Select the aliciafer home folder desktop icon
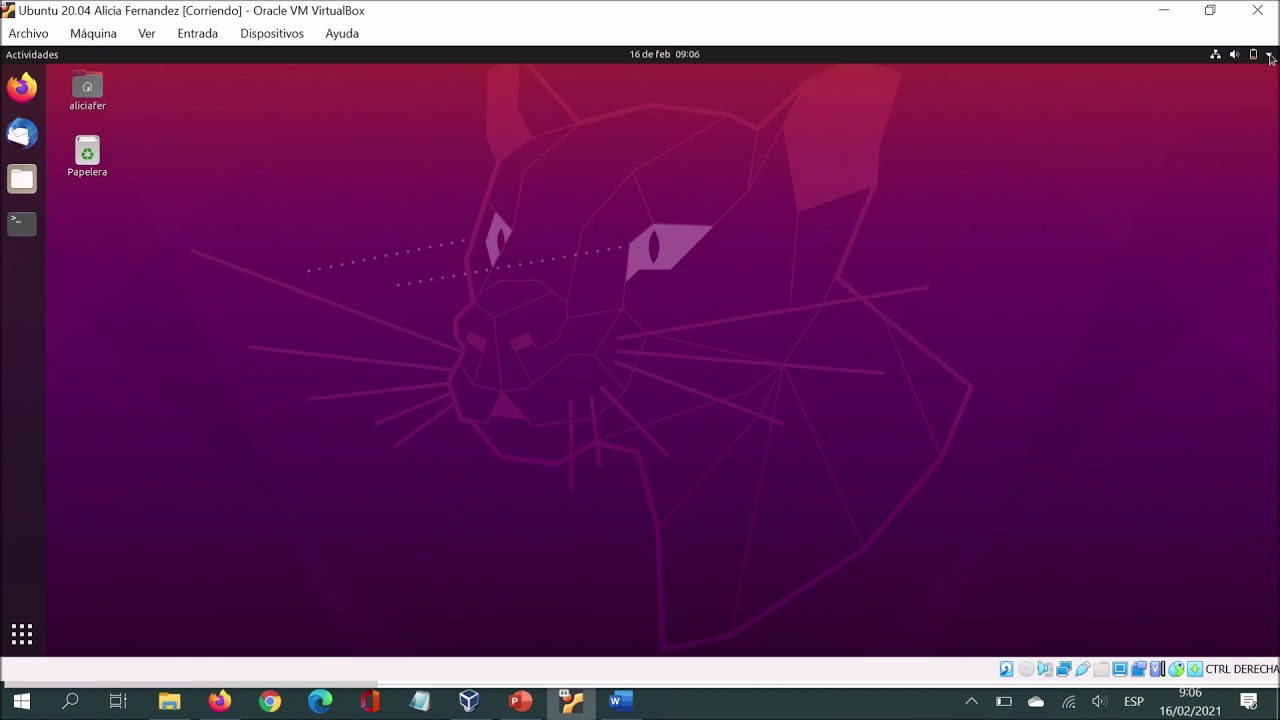This screenshot has height=720, width=1280. coord(87,91)
